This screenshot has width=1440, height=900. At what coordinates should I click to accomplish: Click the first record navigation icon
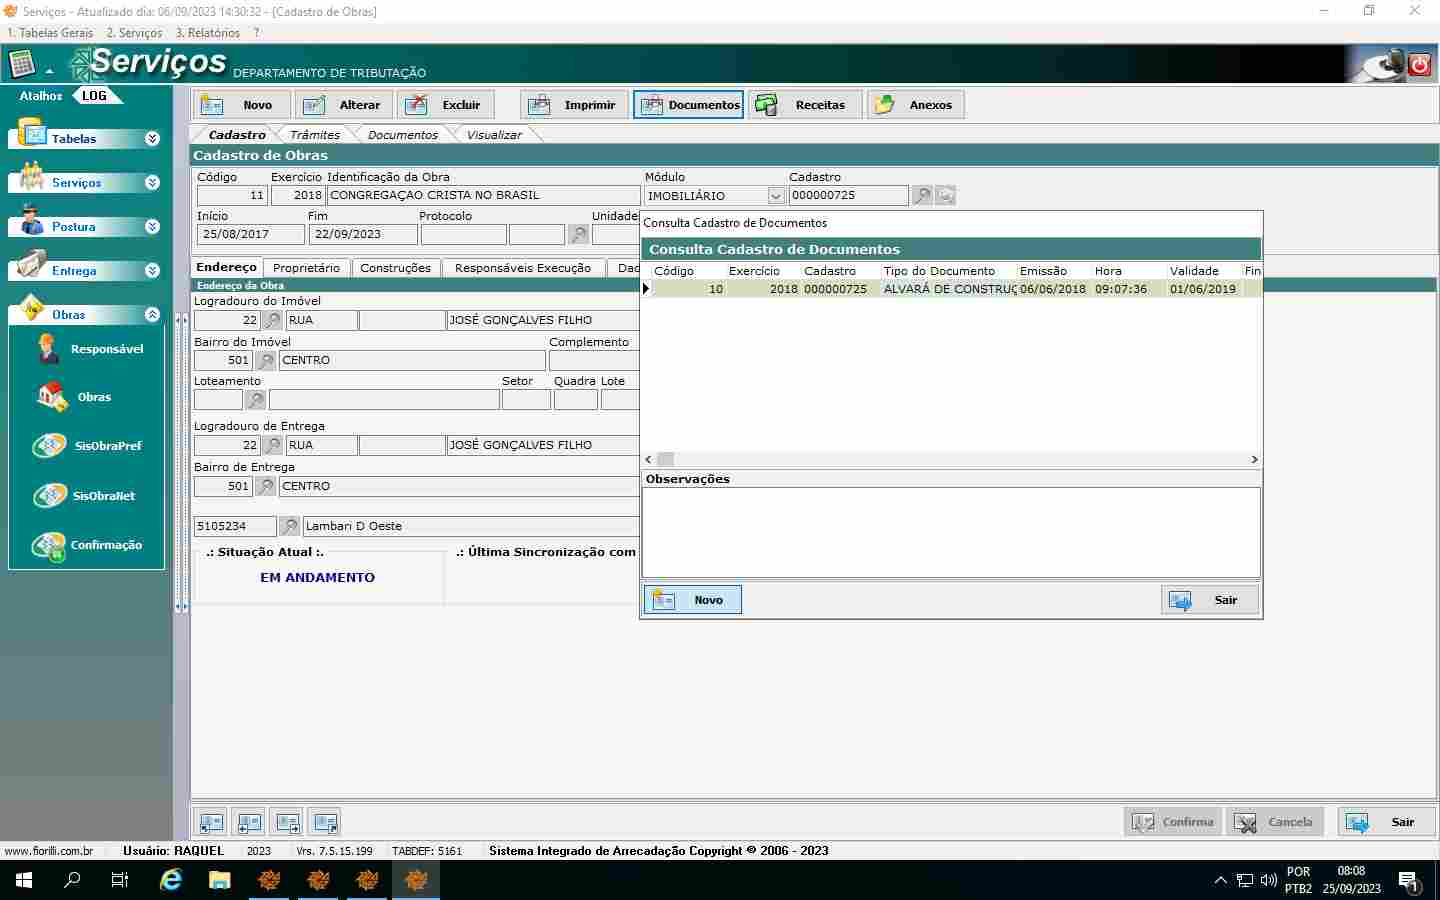211,823
